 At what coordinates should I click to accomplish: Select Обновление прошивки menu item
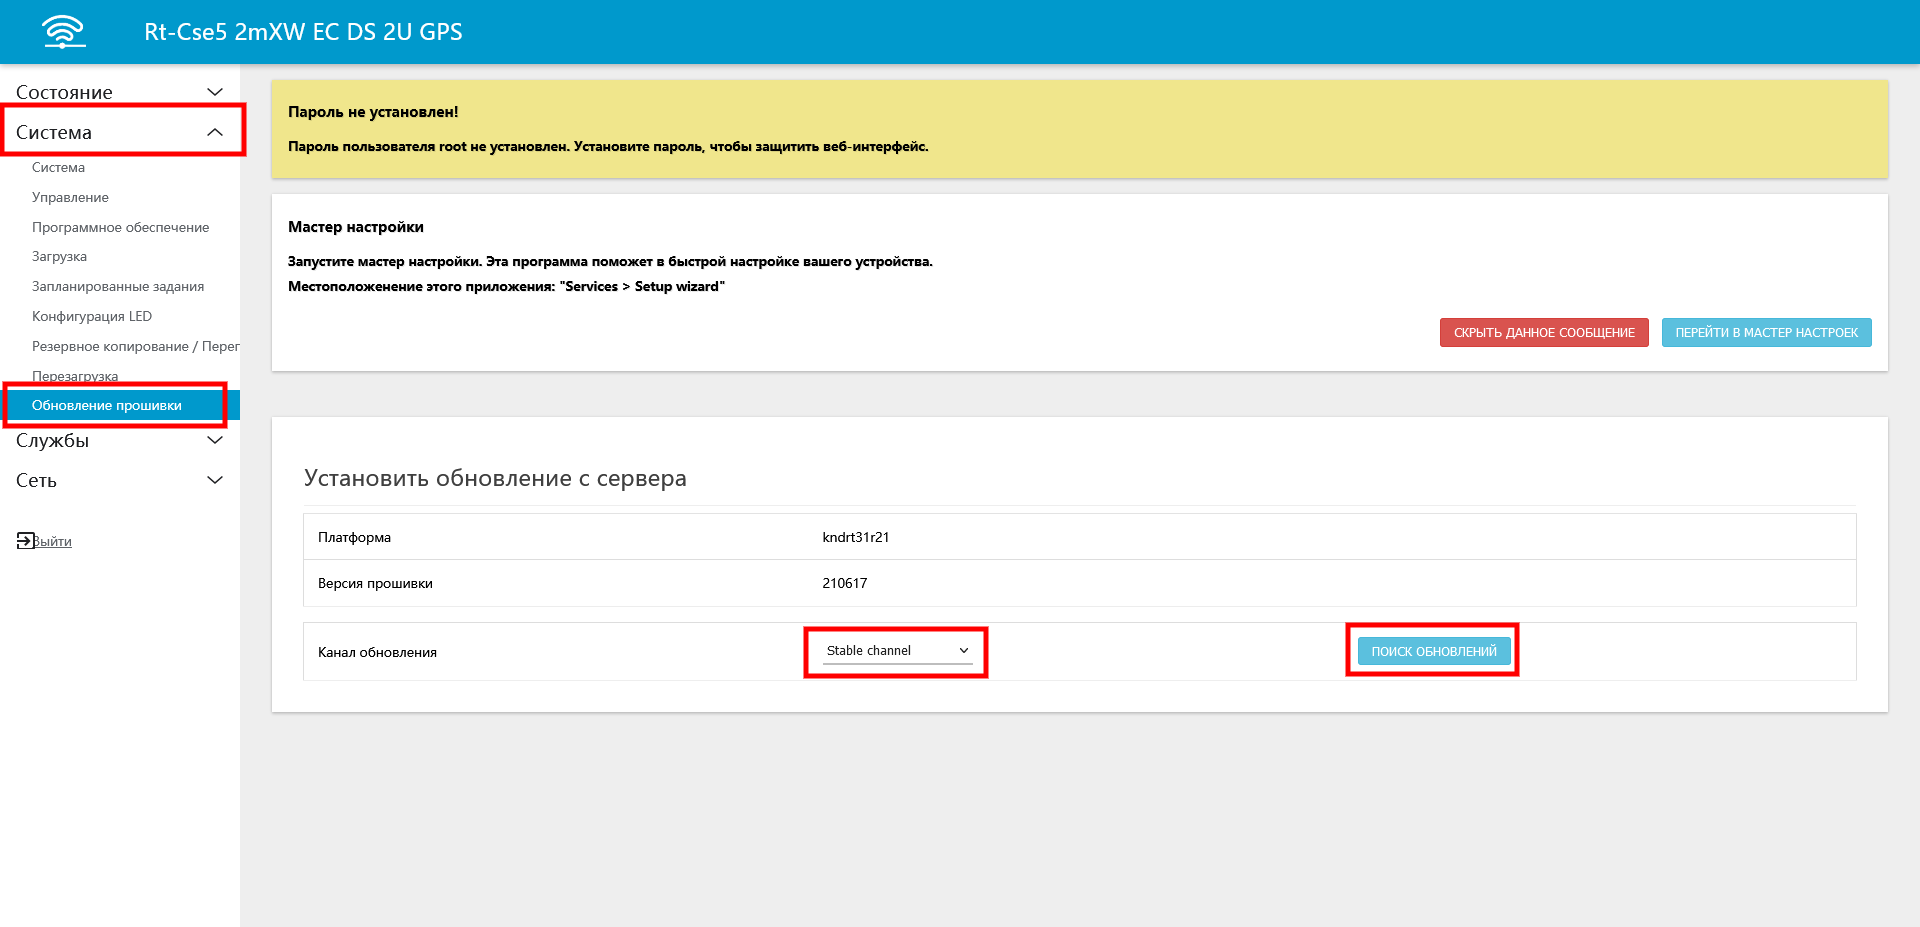[x=120, y=405]
